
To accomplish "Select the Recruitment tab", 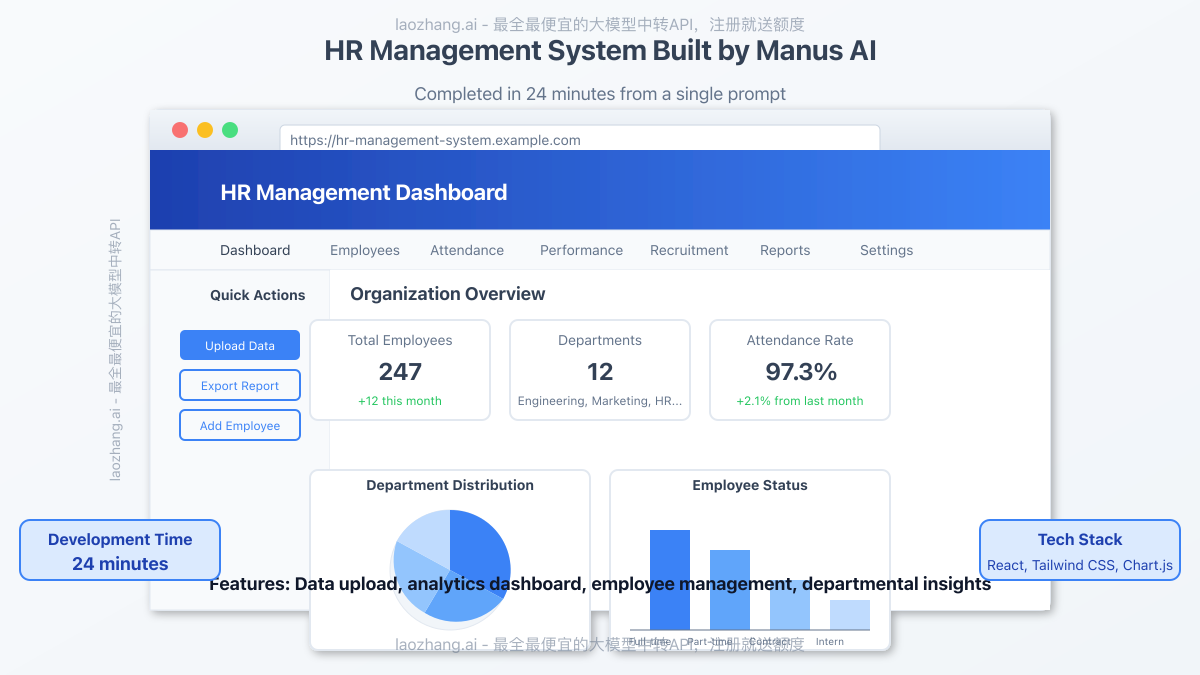I will [x=689, y=250].
